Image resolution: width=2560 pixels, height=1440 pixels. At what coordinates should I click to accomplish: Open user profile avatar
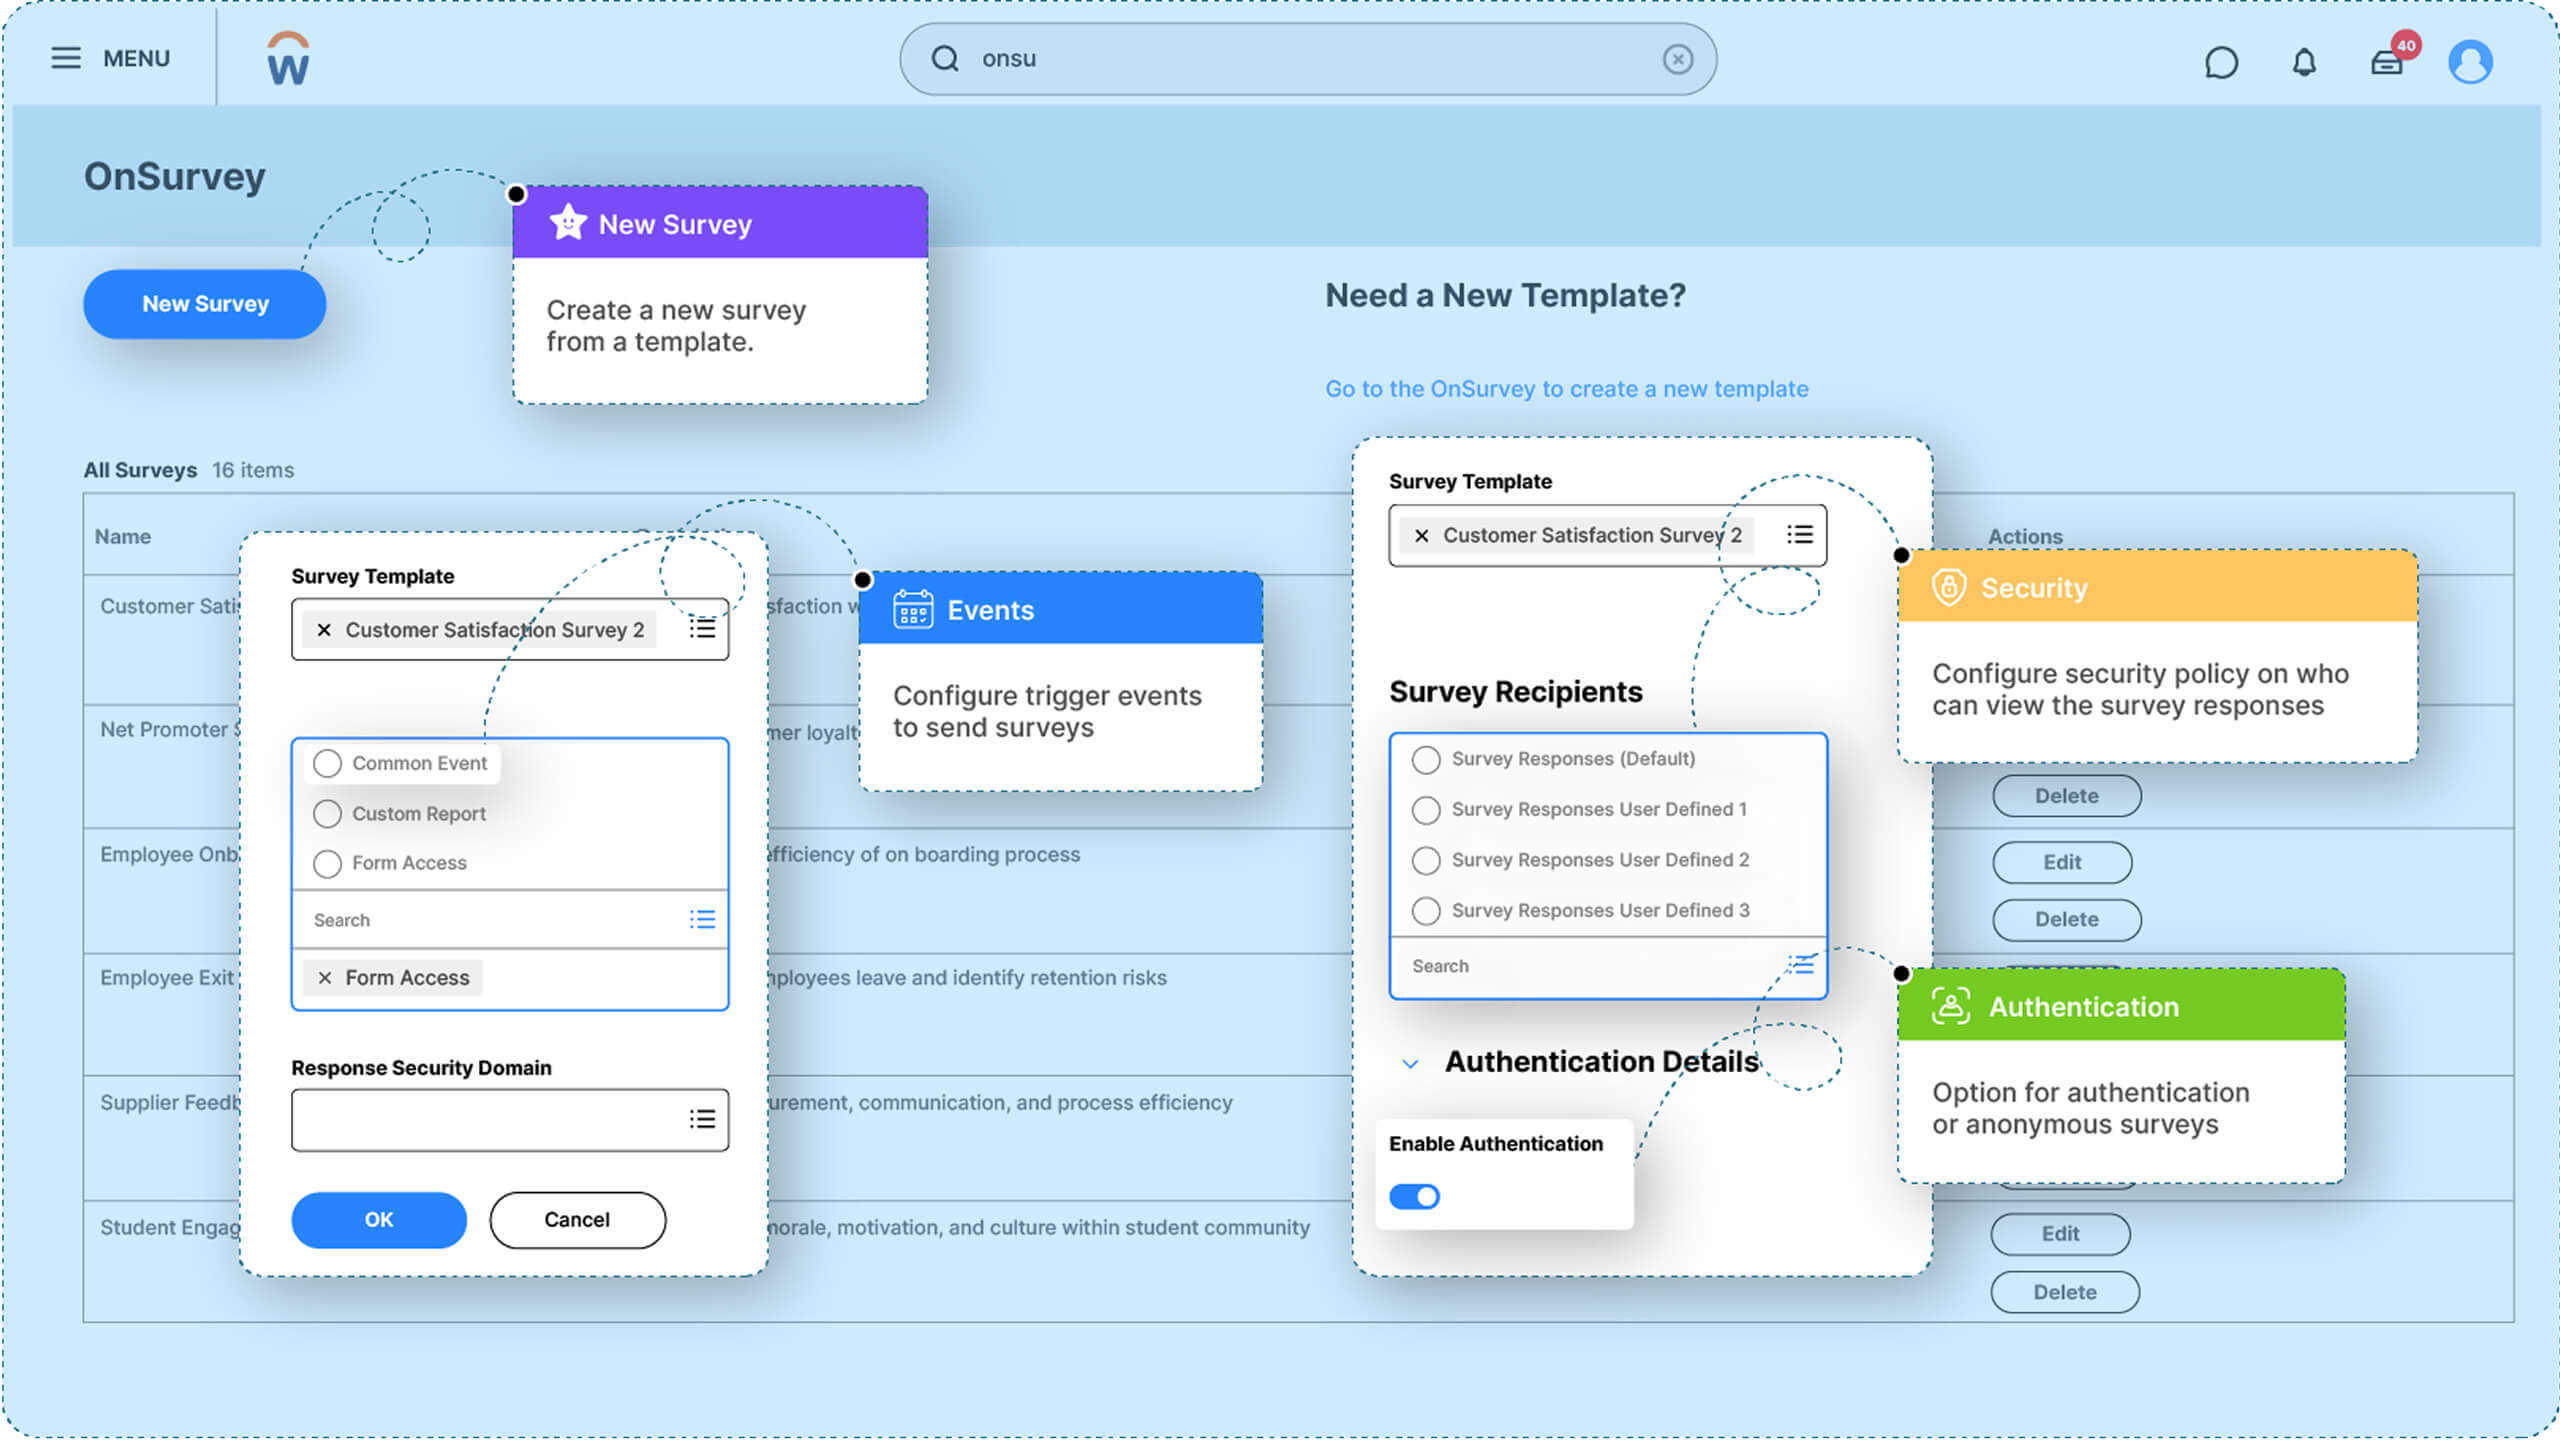[2469, 62]
